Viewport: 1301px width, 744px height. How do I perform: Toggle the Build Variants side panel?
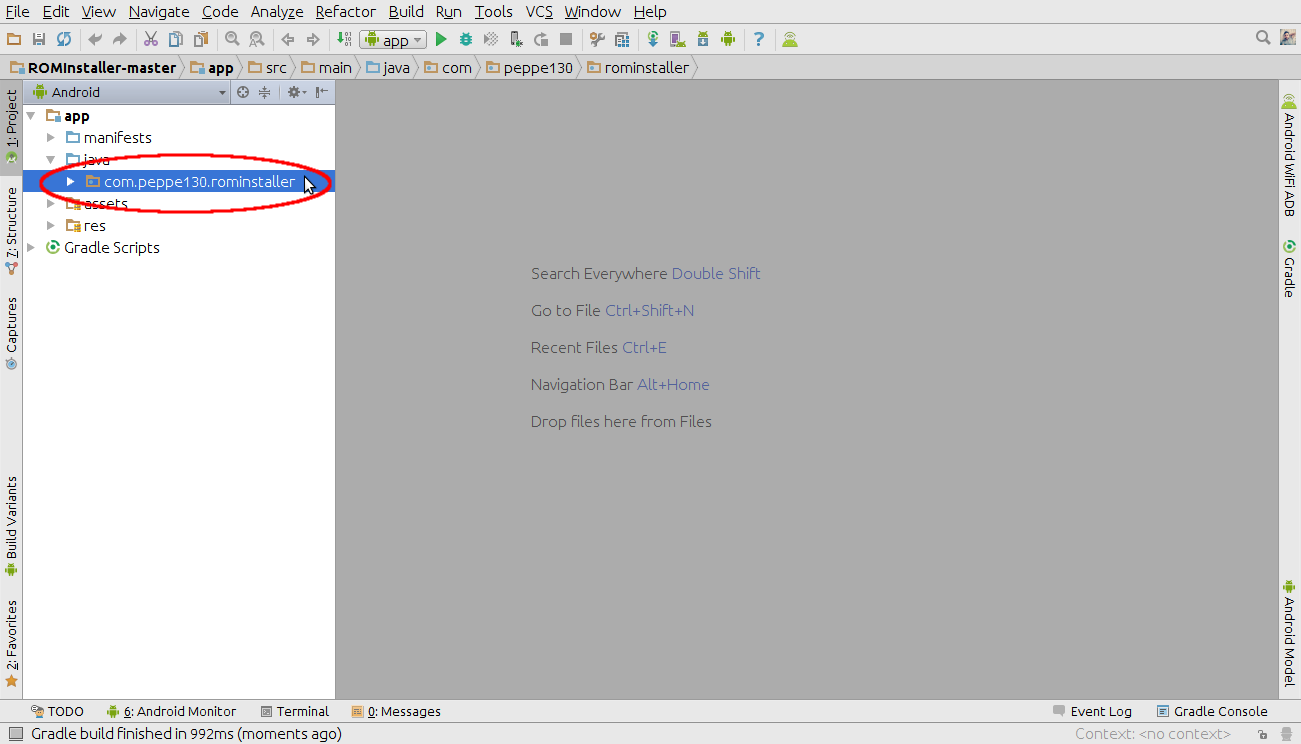(12, 525)
